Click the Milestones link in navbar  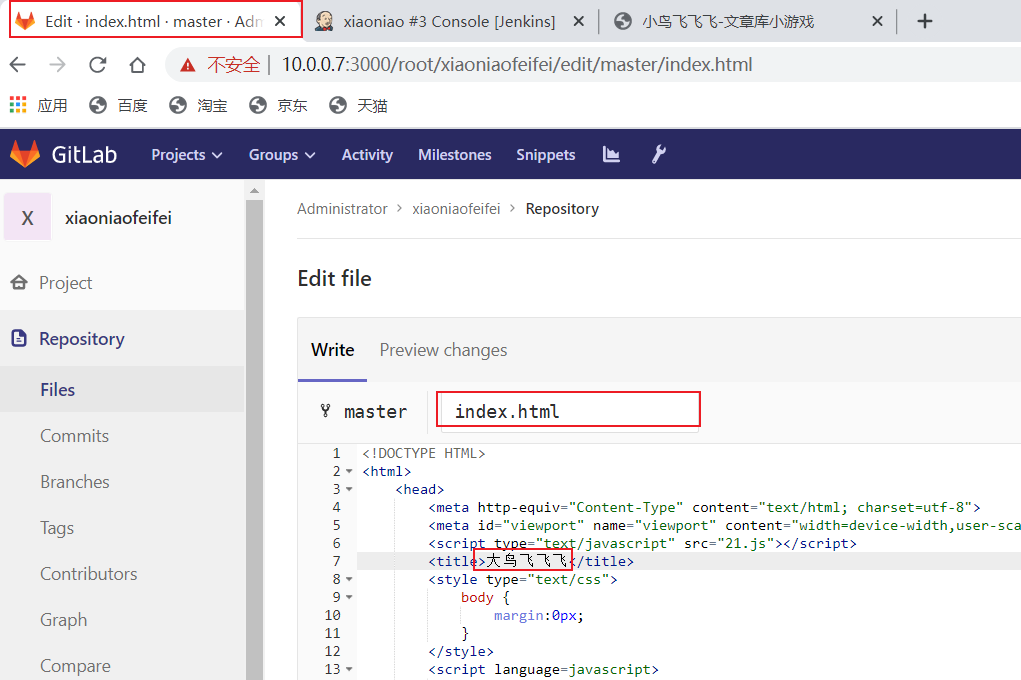pyautogui.click(x=454, y=155)
